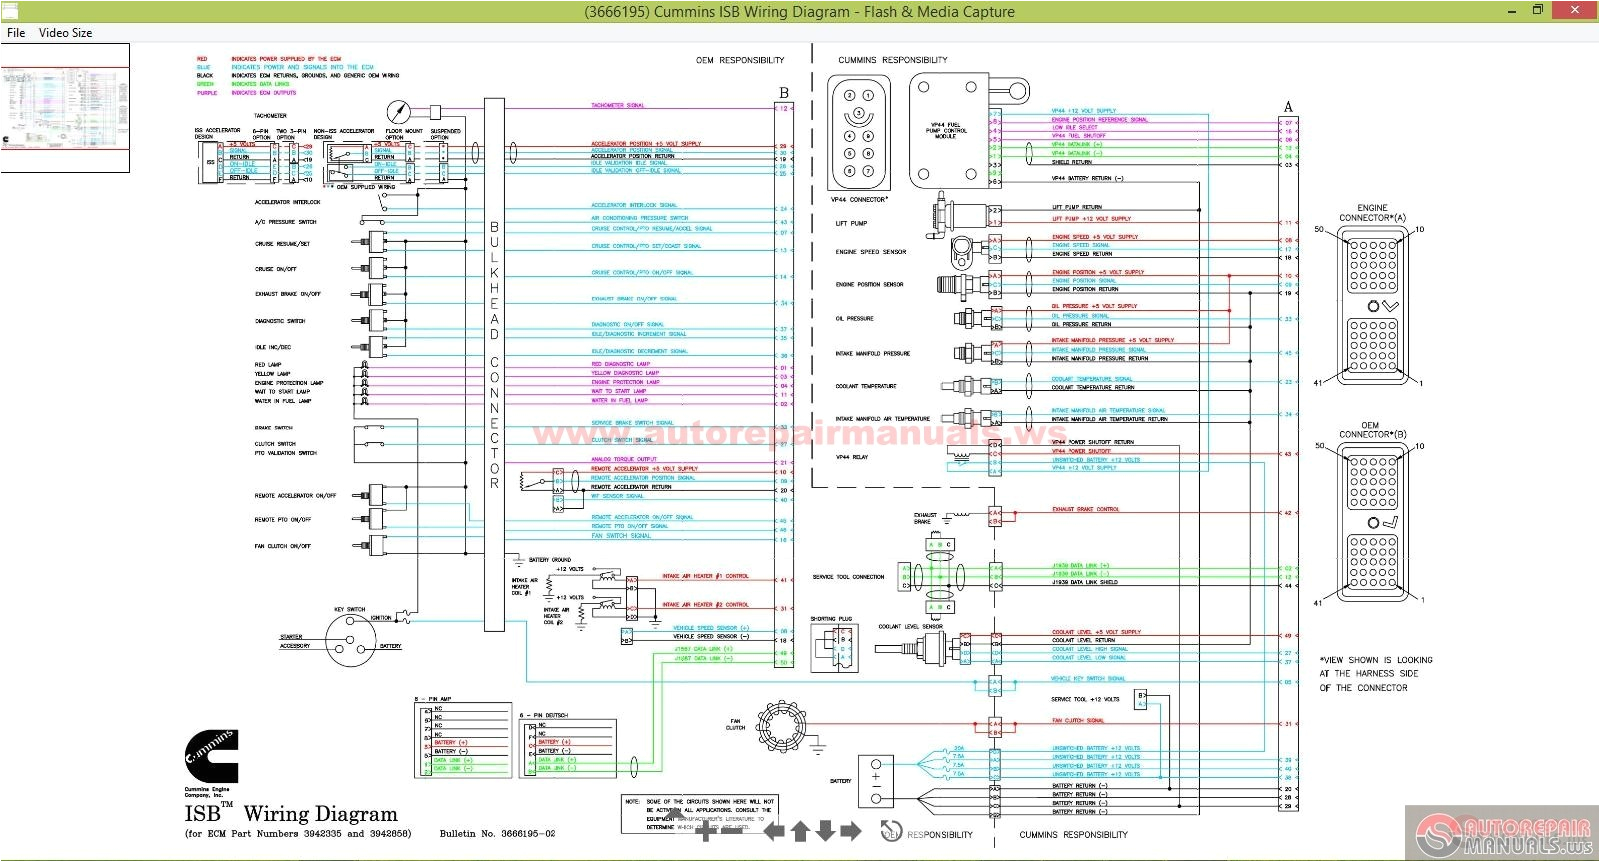Minimize the Flash & Media Capture window
Viewport: 1600px width, 862px height.
[1513, 11]
